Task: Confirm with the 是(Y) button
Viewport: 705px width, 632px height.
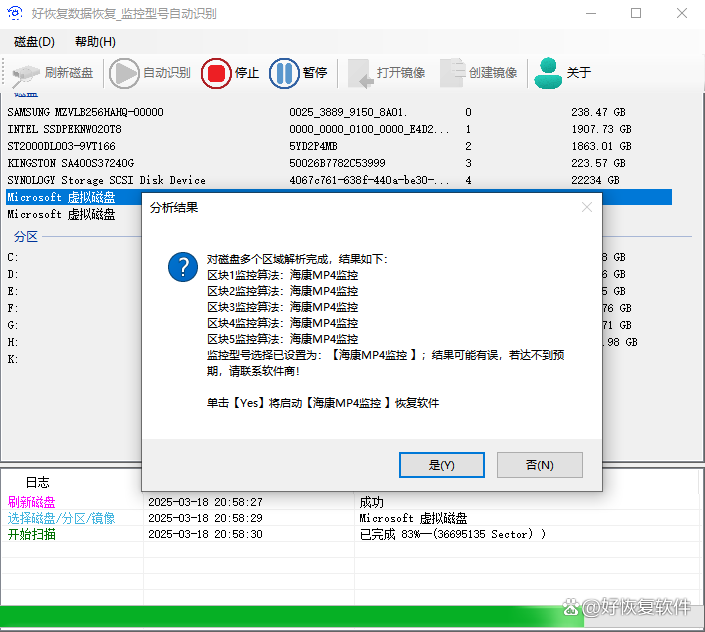Action: pyautogui.click(x=442, y=465)
